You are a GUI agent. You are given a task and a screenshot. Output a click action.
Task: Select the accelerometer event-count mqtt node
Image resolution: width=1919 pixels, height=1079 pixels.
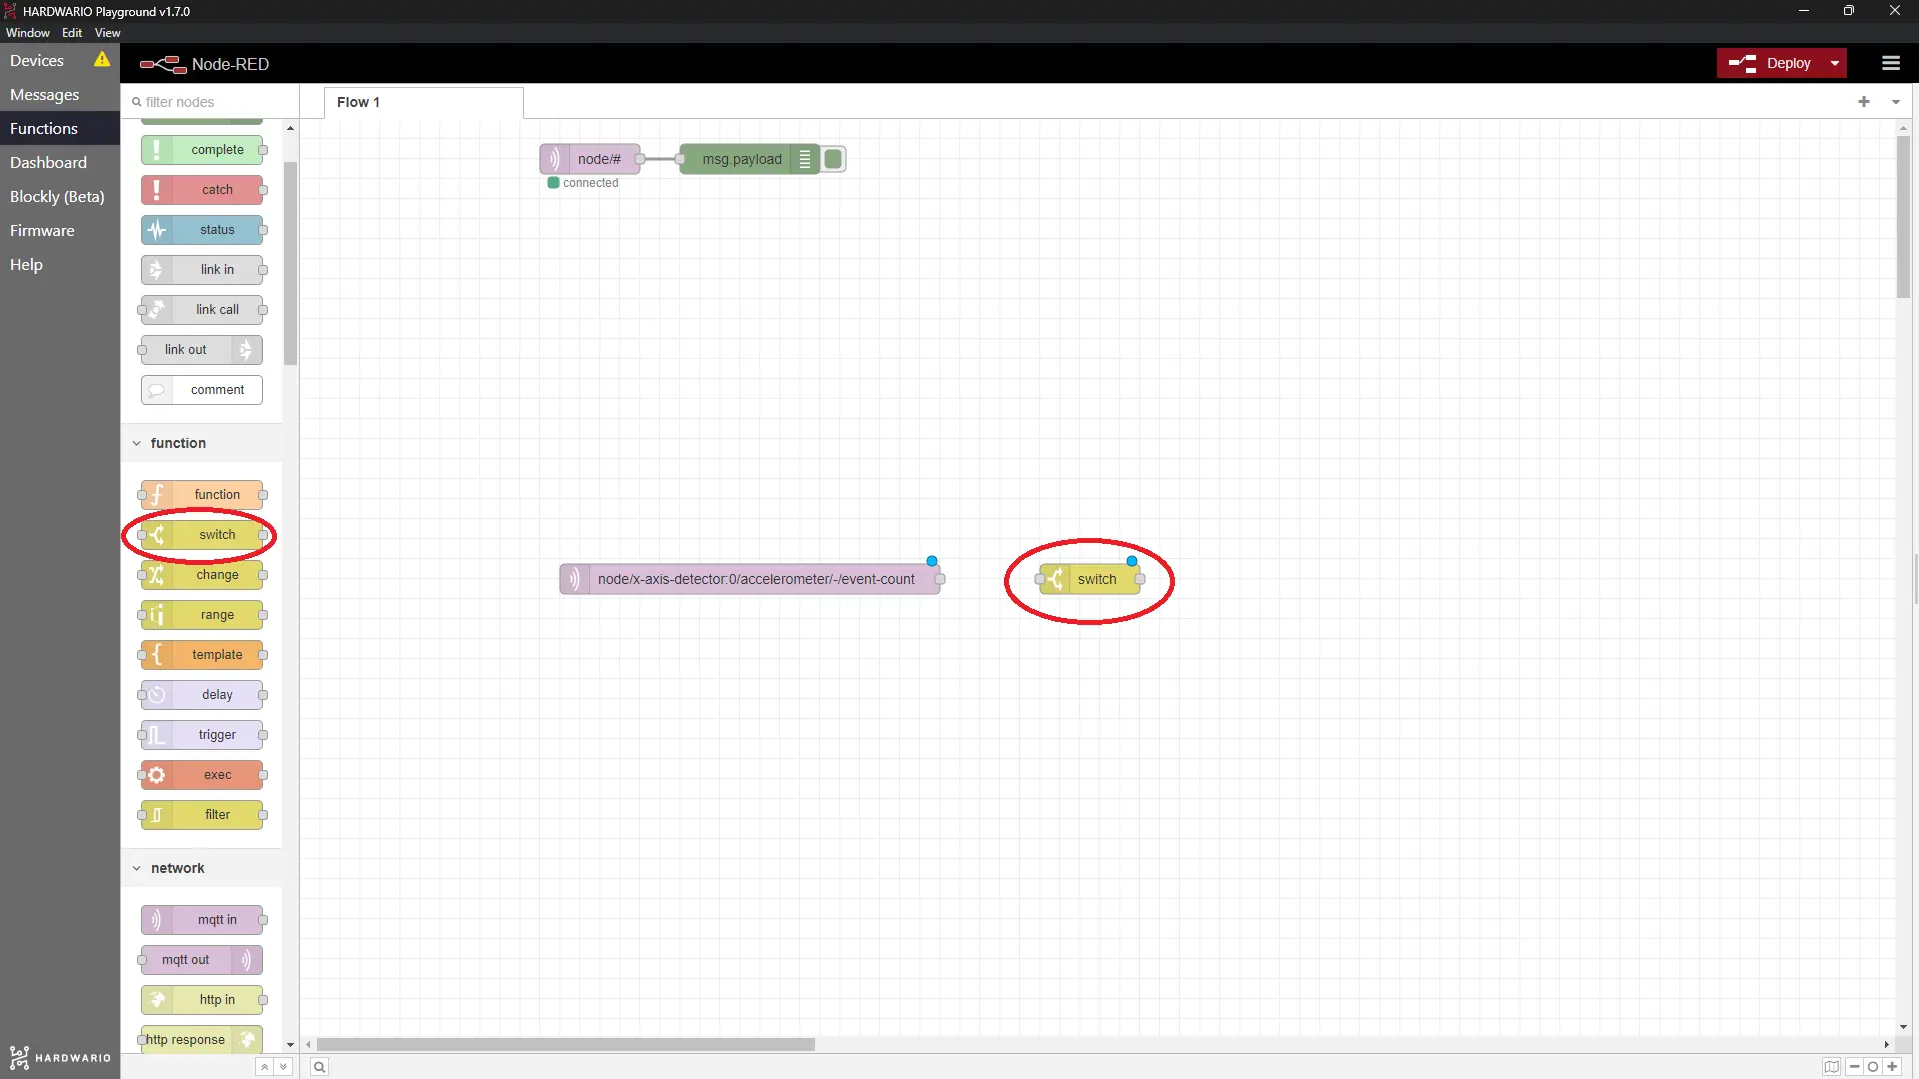click(x=750, y=579)
